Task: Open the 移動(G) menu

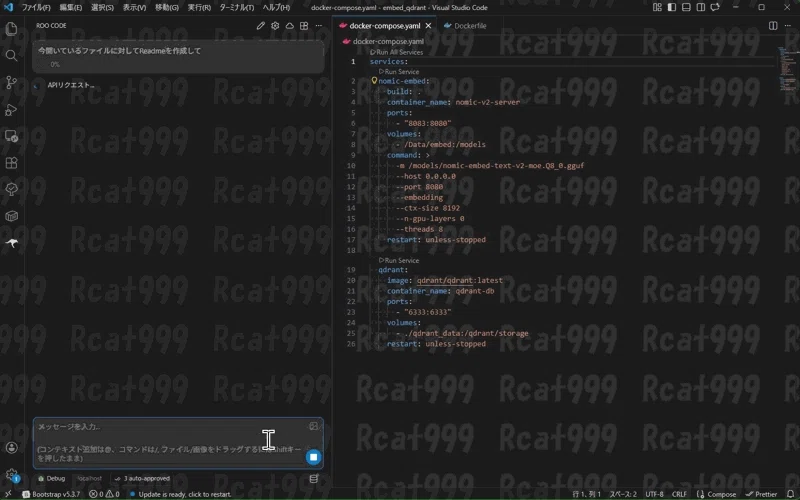Action: (x=166, y=8)
